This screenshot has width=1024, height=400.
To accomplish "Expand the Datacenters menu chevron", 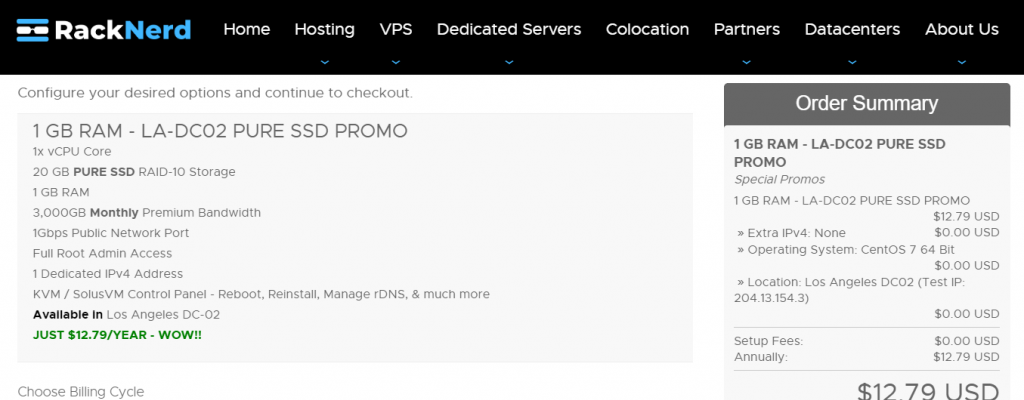I will pyautogui.click(x=852, y=62).
